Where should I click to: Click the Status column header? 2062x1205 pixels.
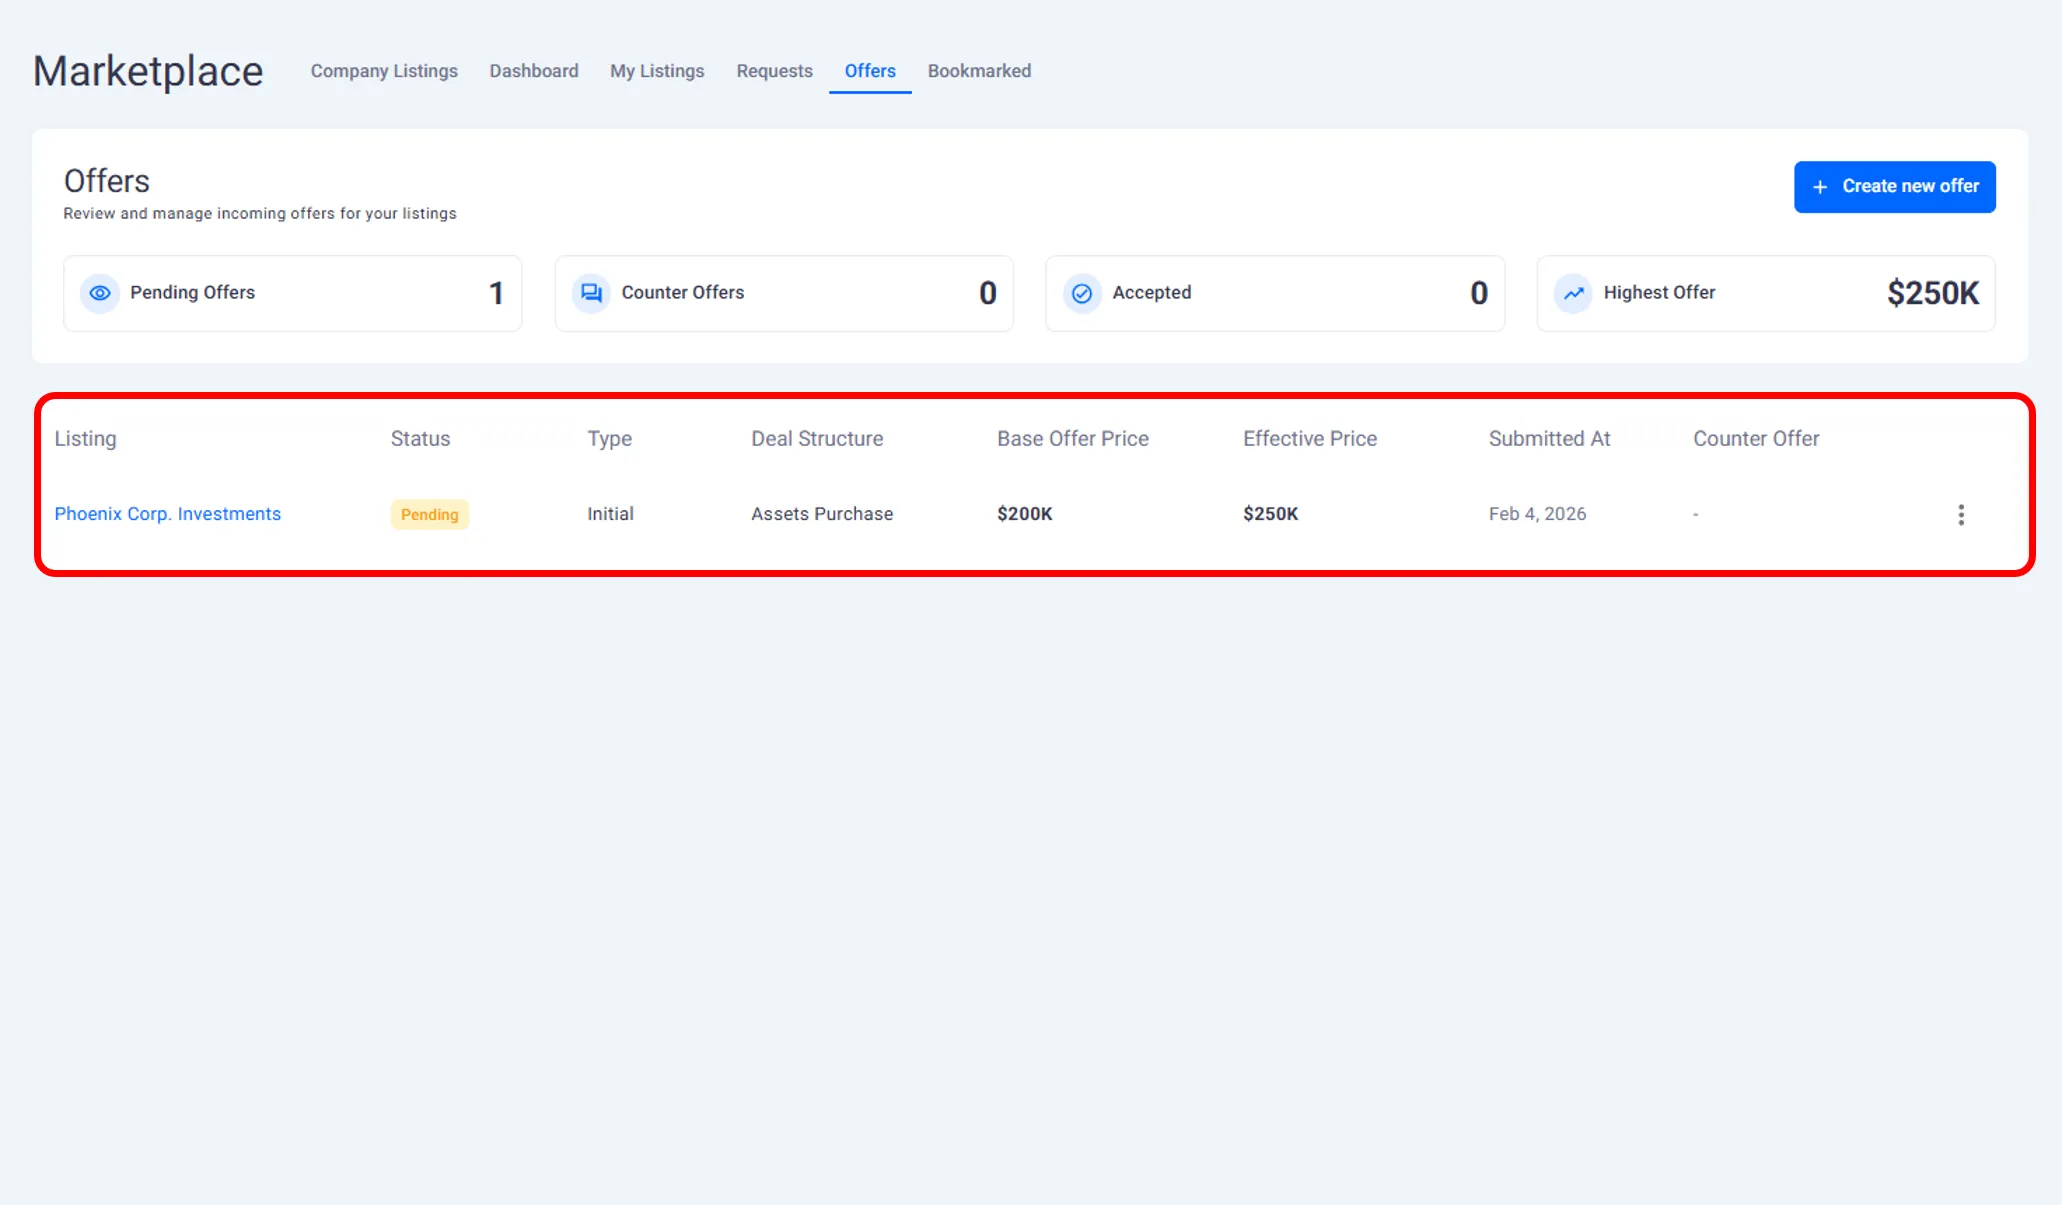pos(420,439)
